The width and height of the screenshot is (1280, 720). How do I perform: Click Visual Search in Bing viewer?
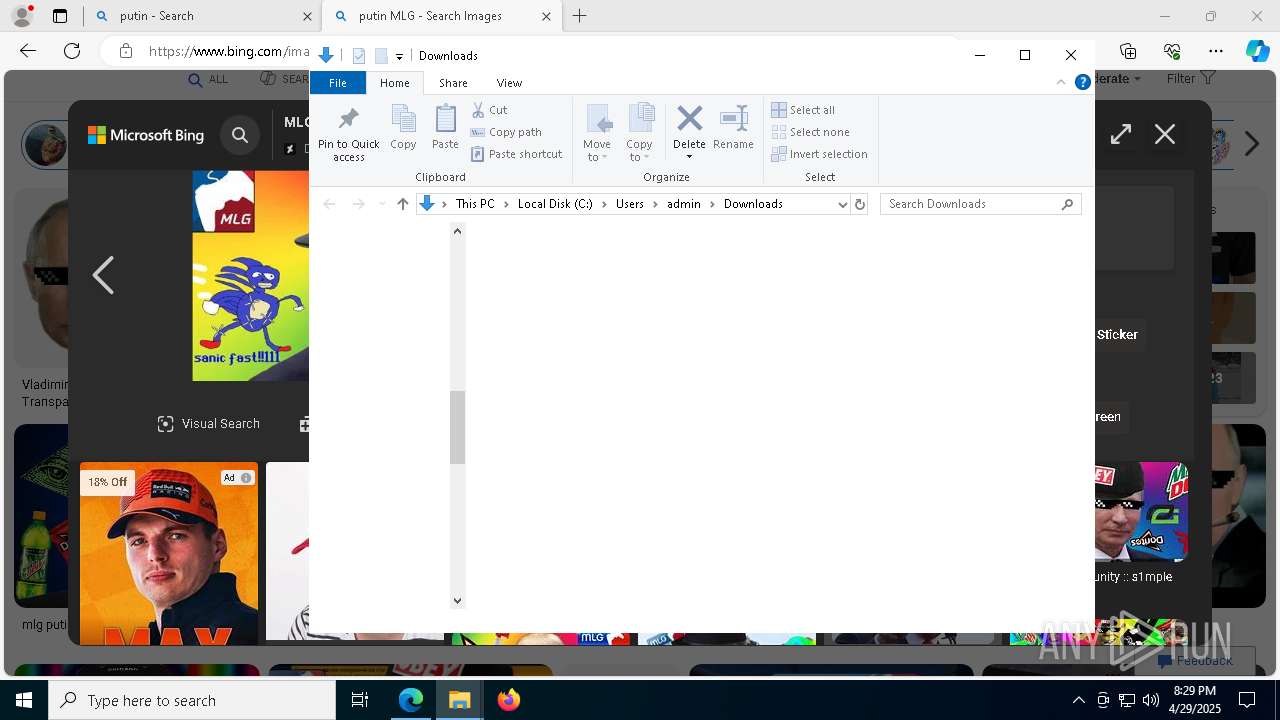coord(208,424)
